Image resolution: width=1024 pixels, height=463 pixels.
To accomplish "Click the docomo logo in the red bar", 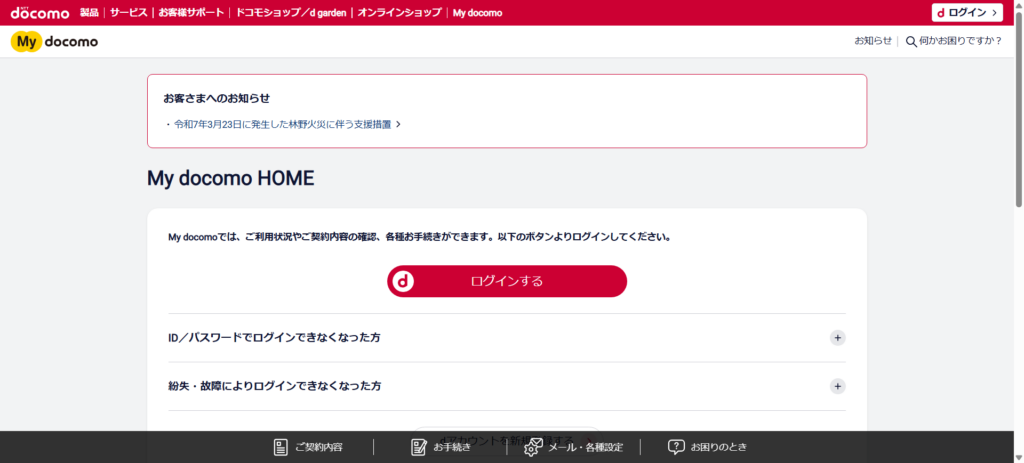I will 40,12.
